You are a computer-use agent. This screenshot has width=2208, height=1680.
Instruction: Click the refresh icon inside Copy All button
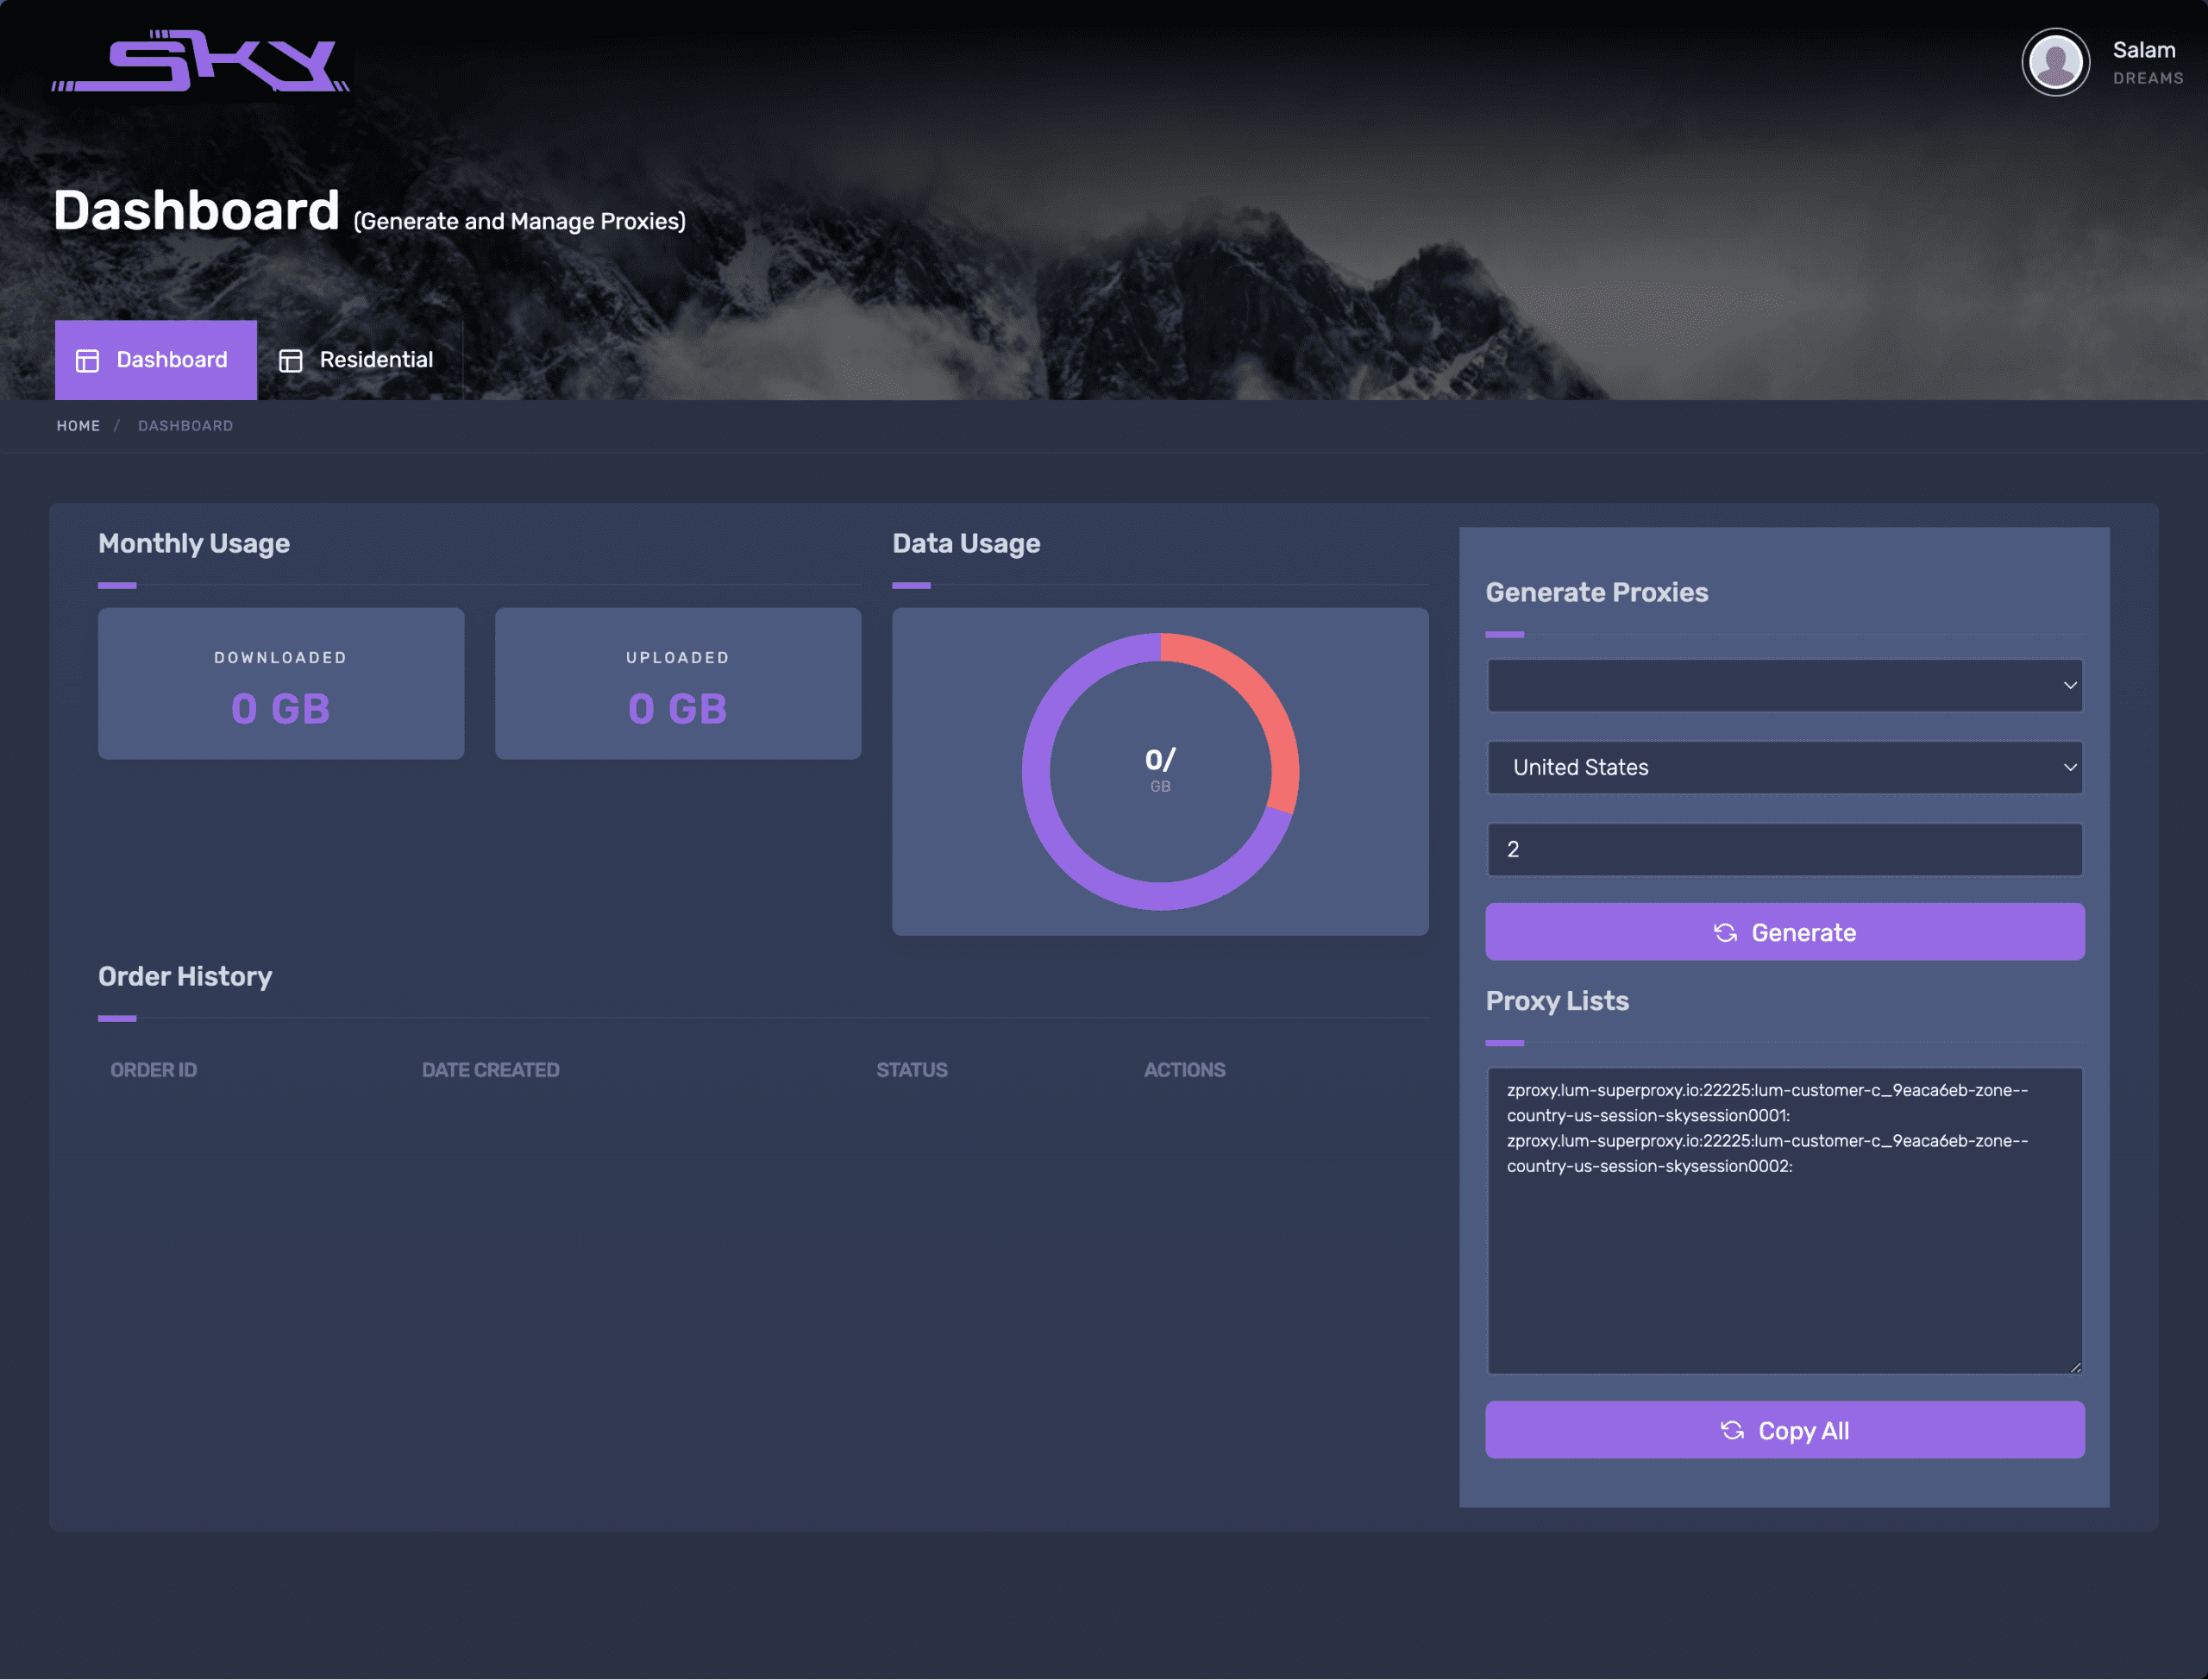point(1734,1430)
